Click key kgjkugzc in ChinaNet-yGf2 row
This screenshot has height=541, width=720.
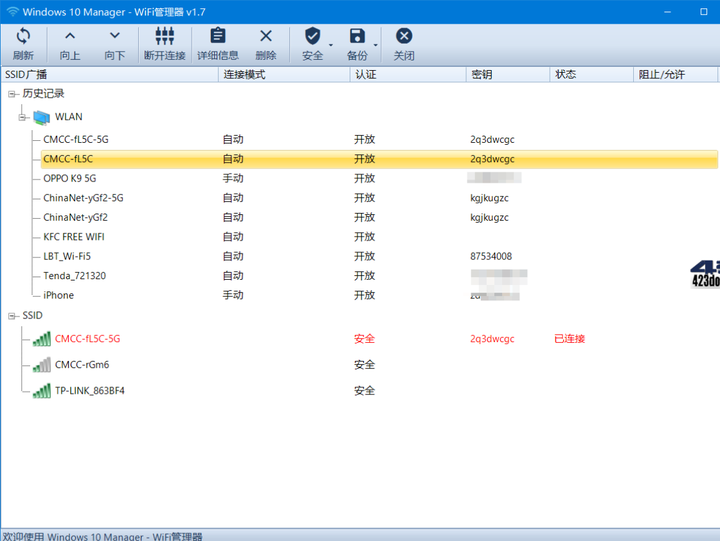489,217
